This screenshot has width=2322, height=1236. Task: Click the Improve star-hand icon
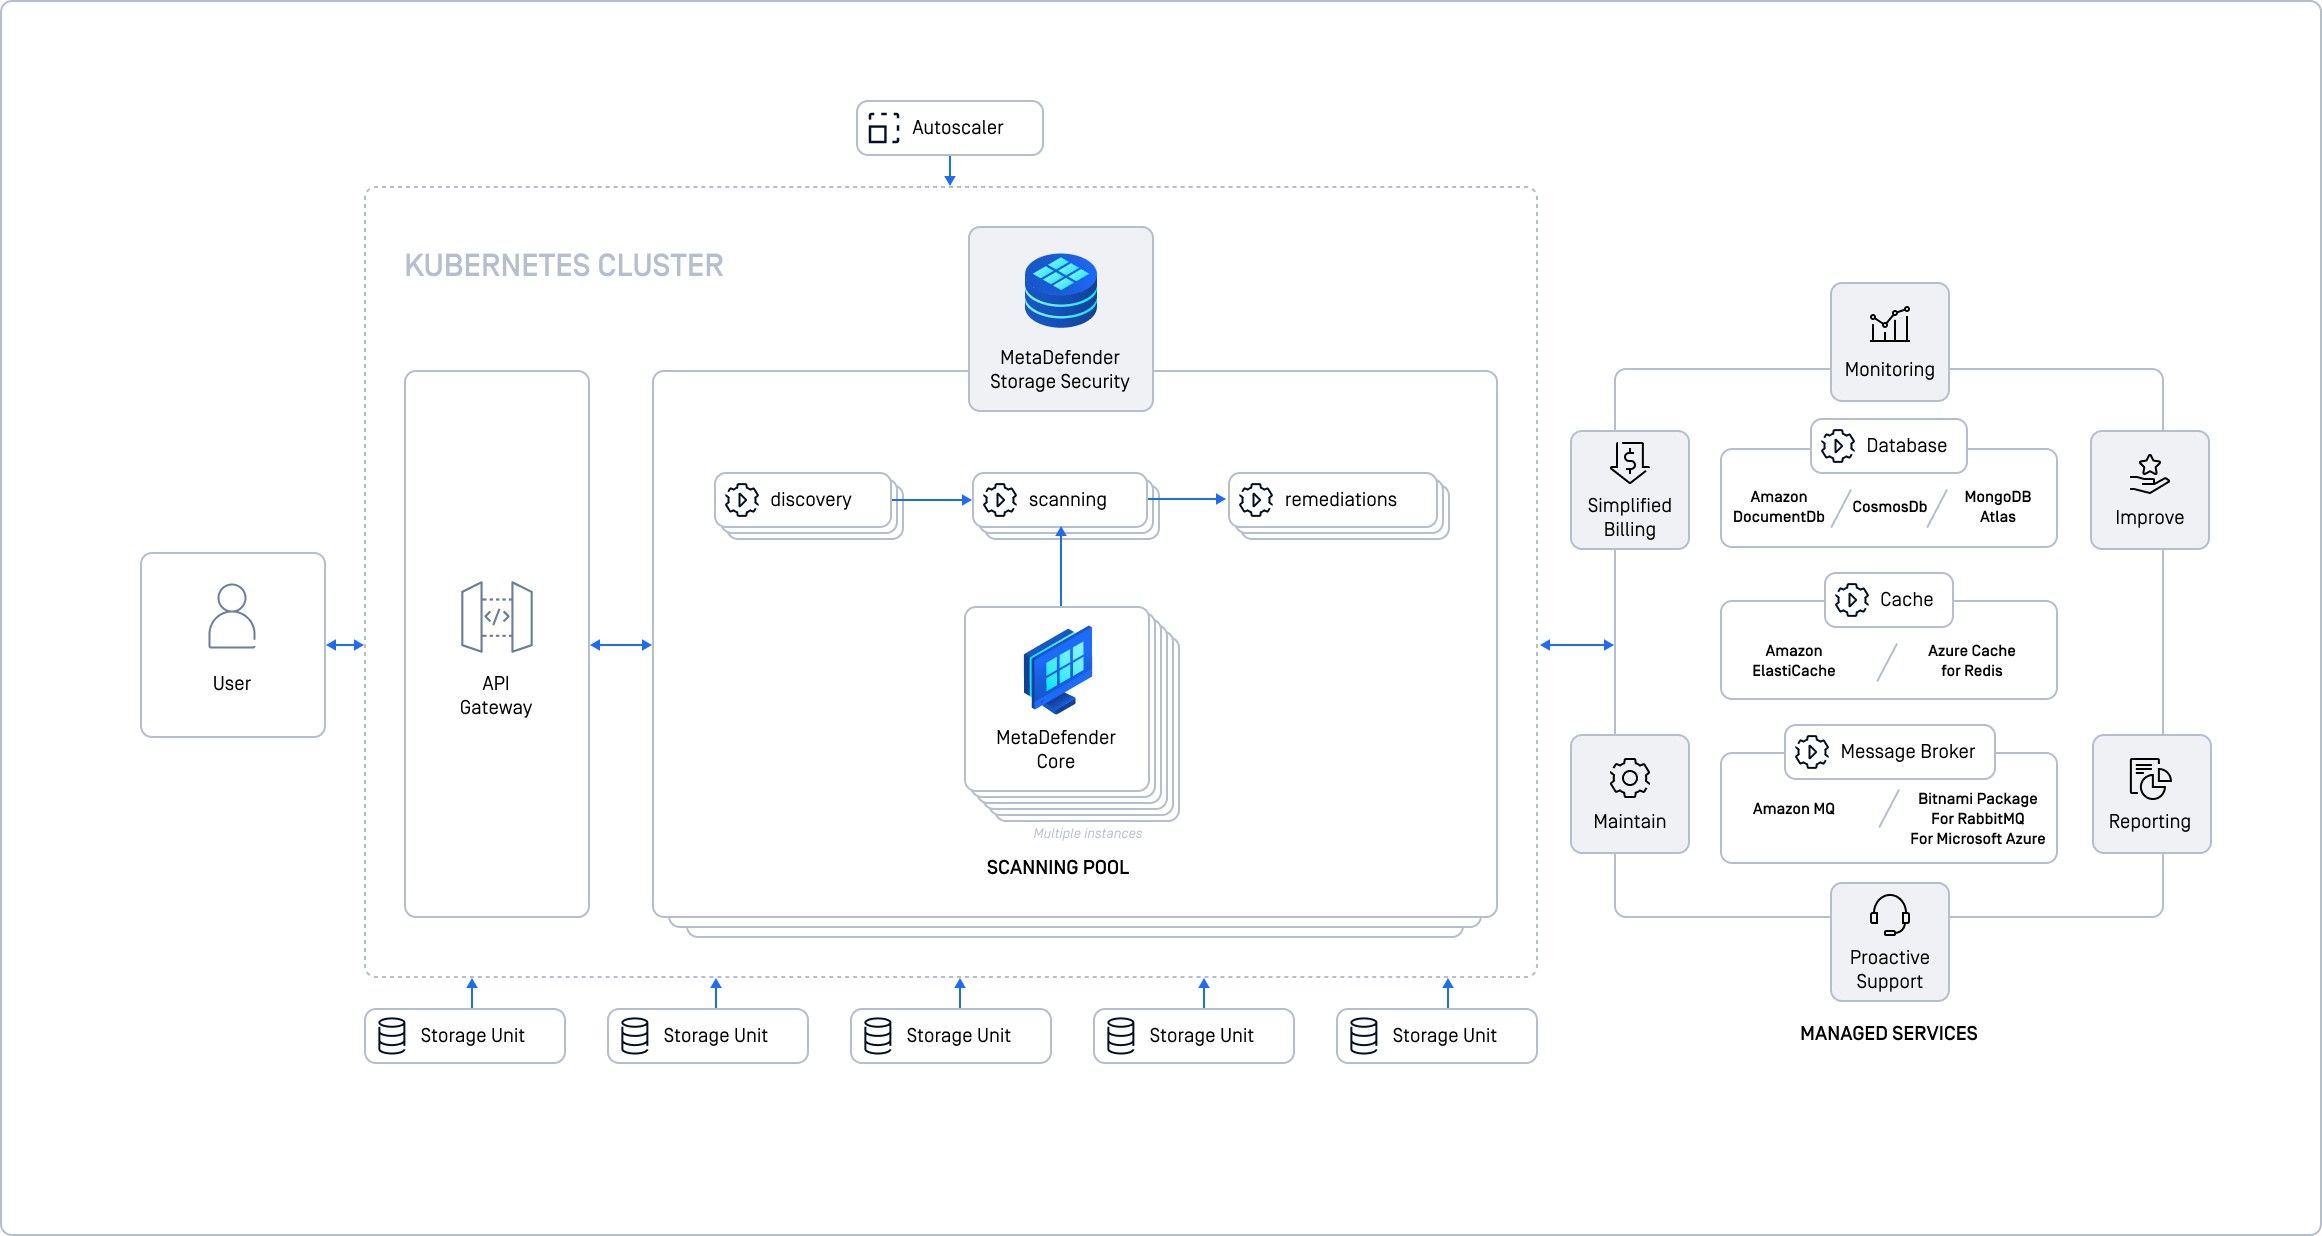[2150, 475]
